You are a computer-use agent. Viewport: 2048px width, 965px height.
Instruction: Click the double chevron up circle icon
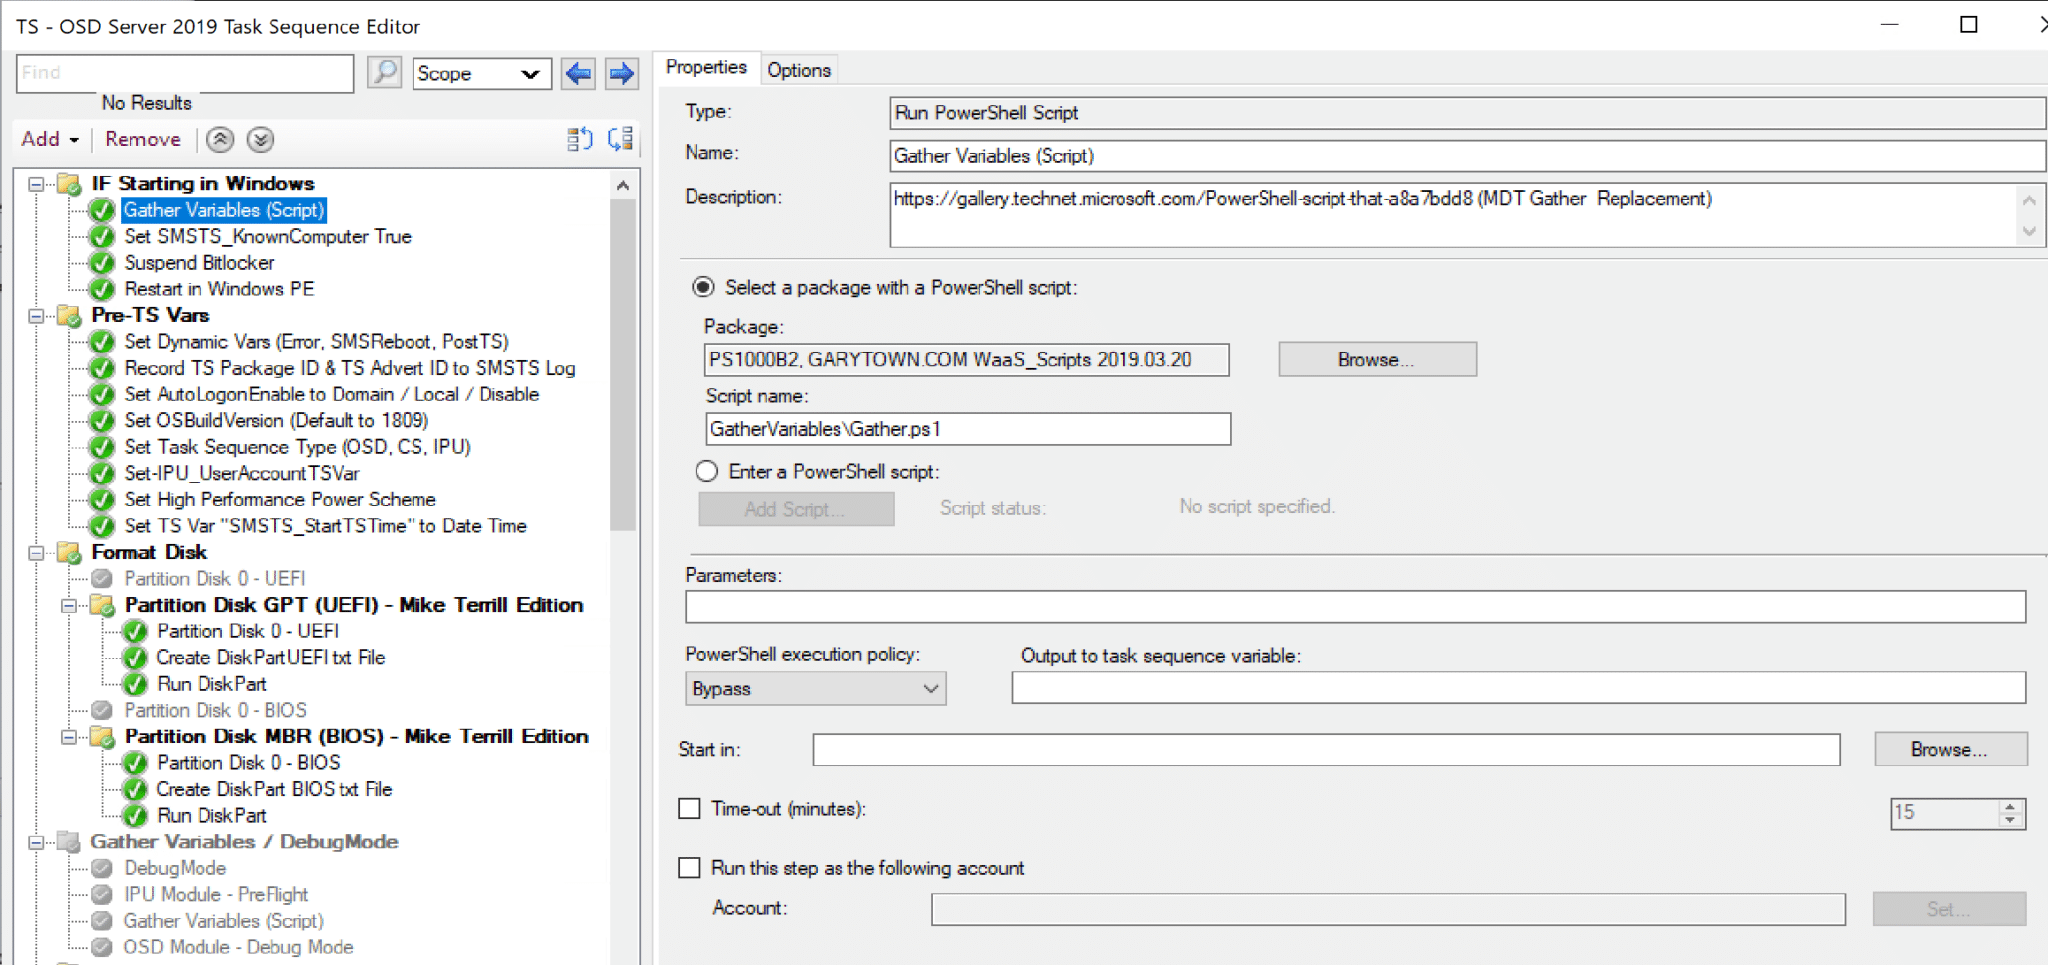click(x=220, y=139)
